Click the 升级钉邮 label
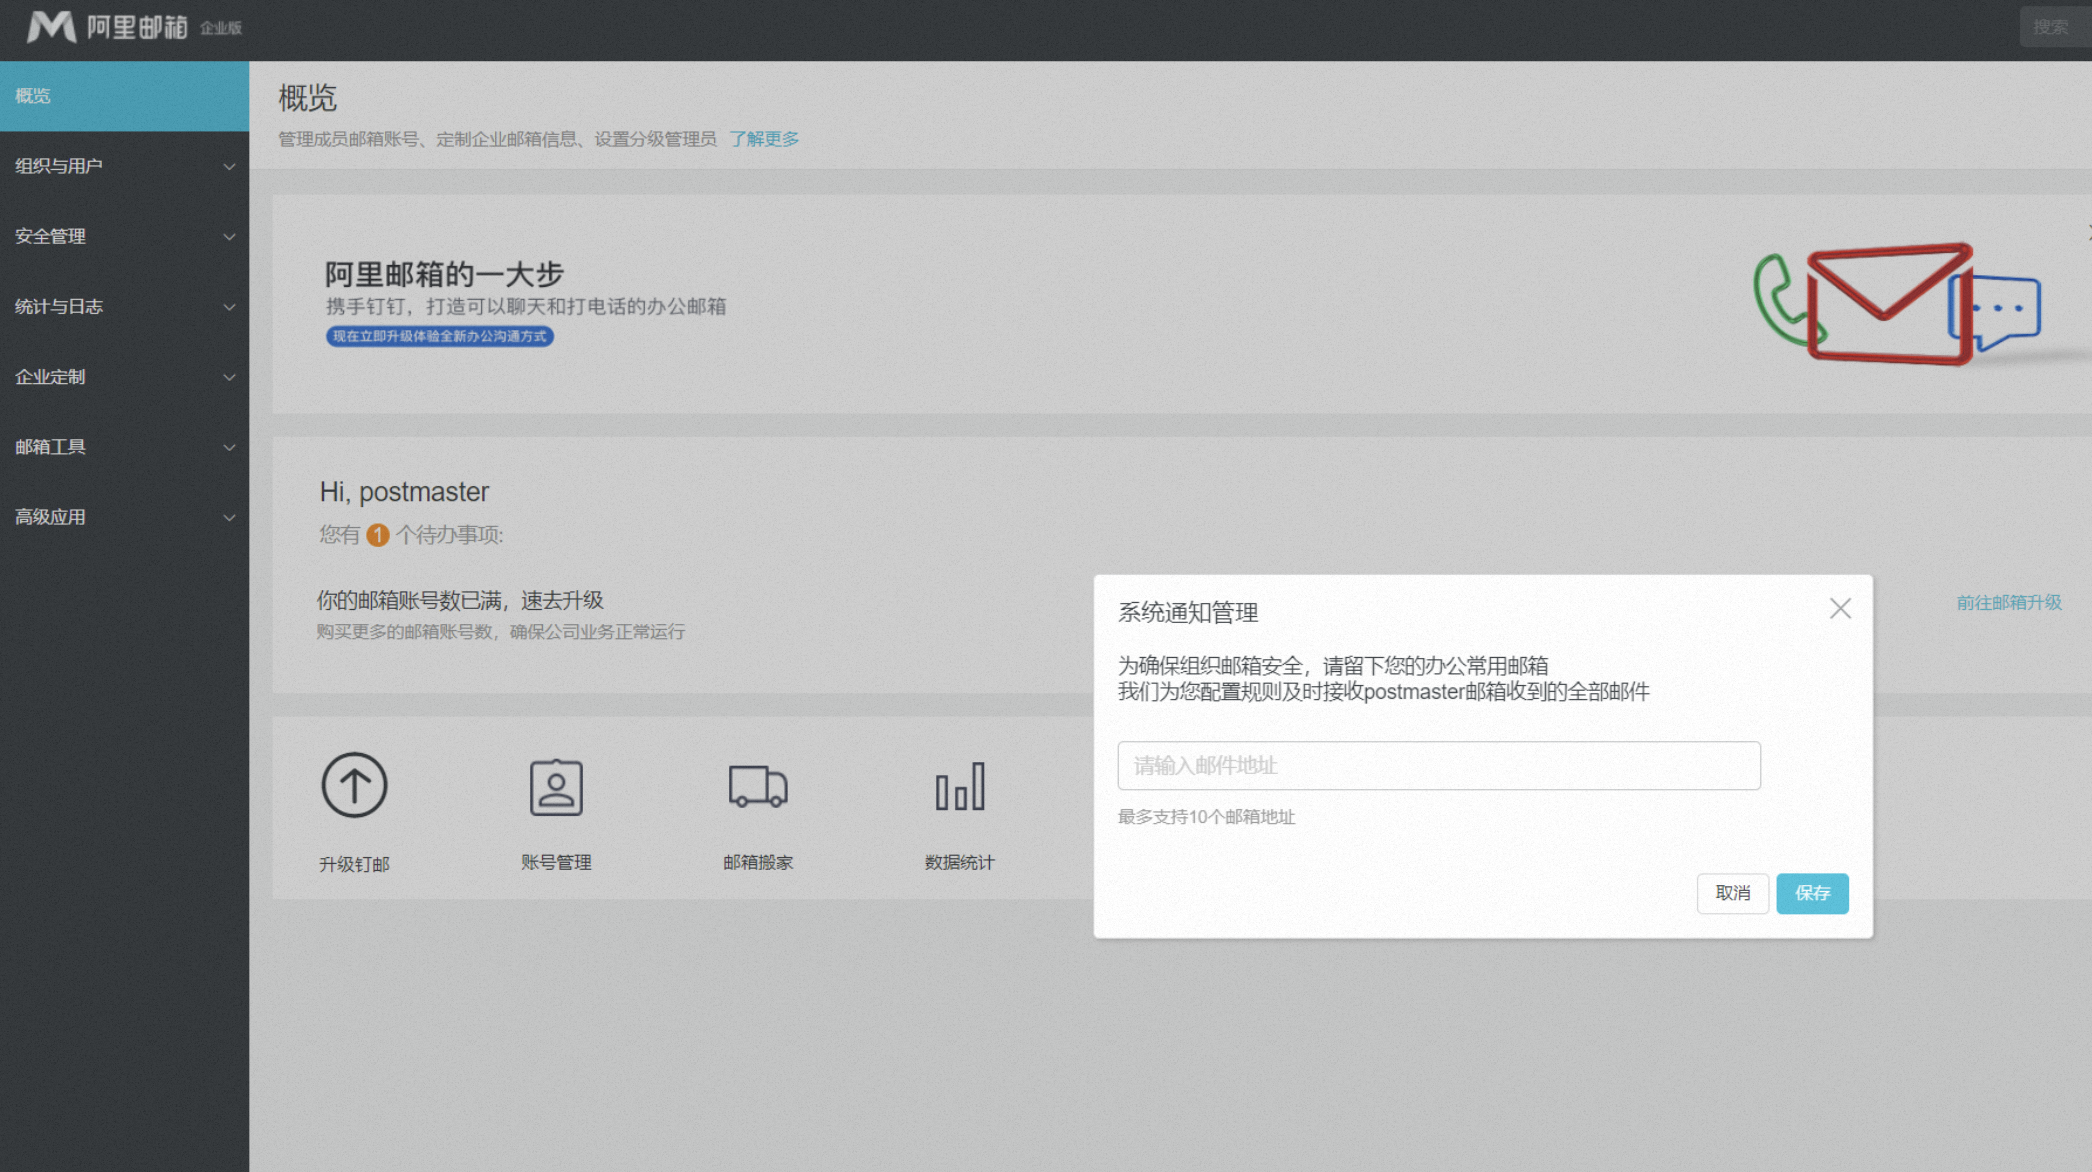 coord(354,864)
